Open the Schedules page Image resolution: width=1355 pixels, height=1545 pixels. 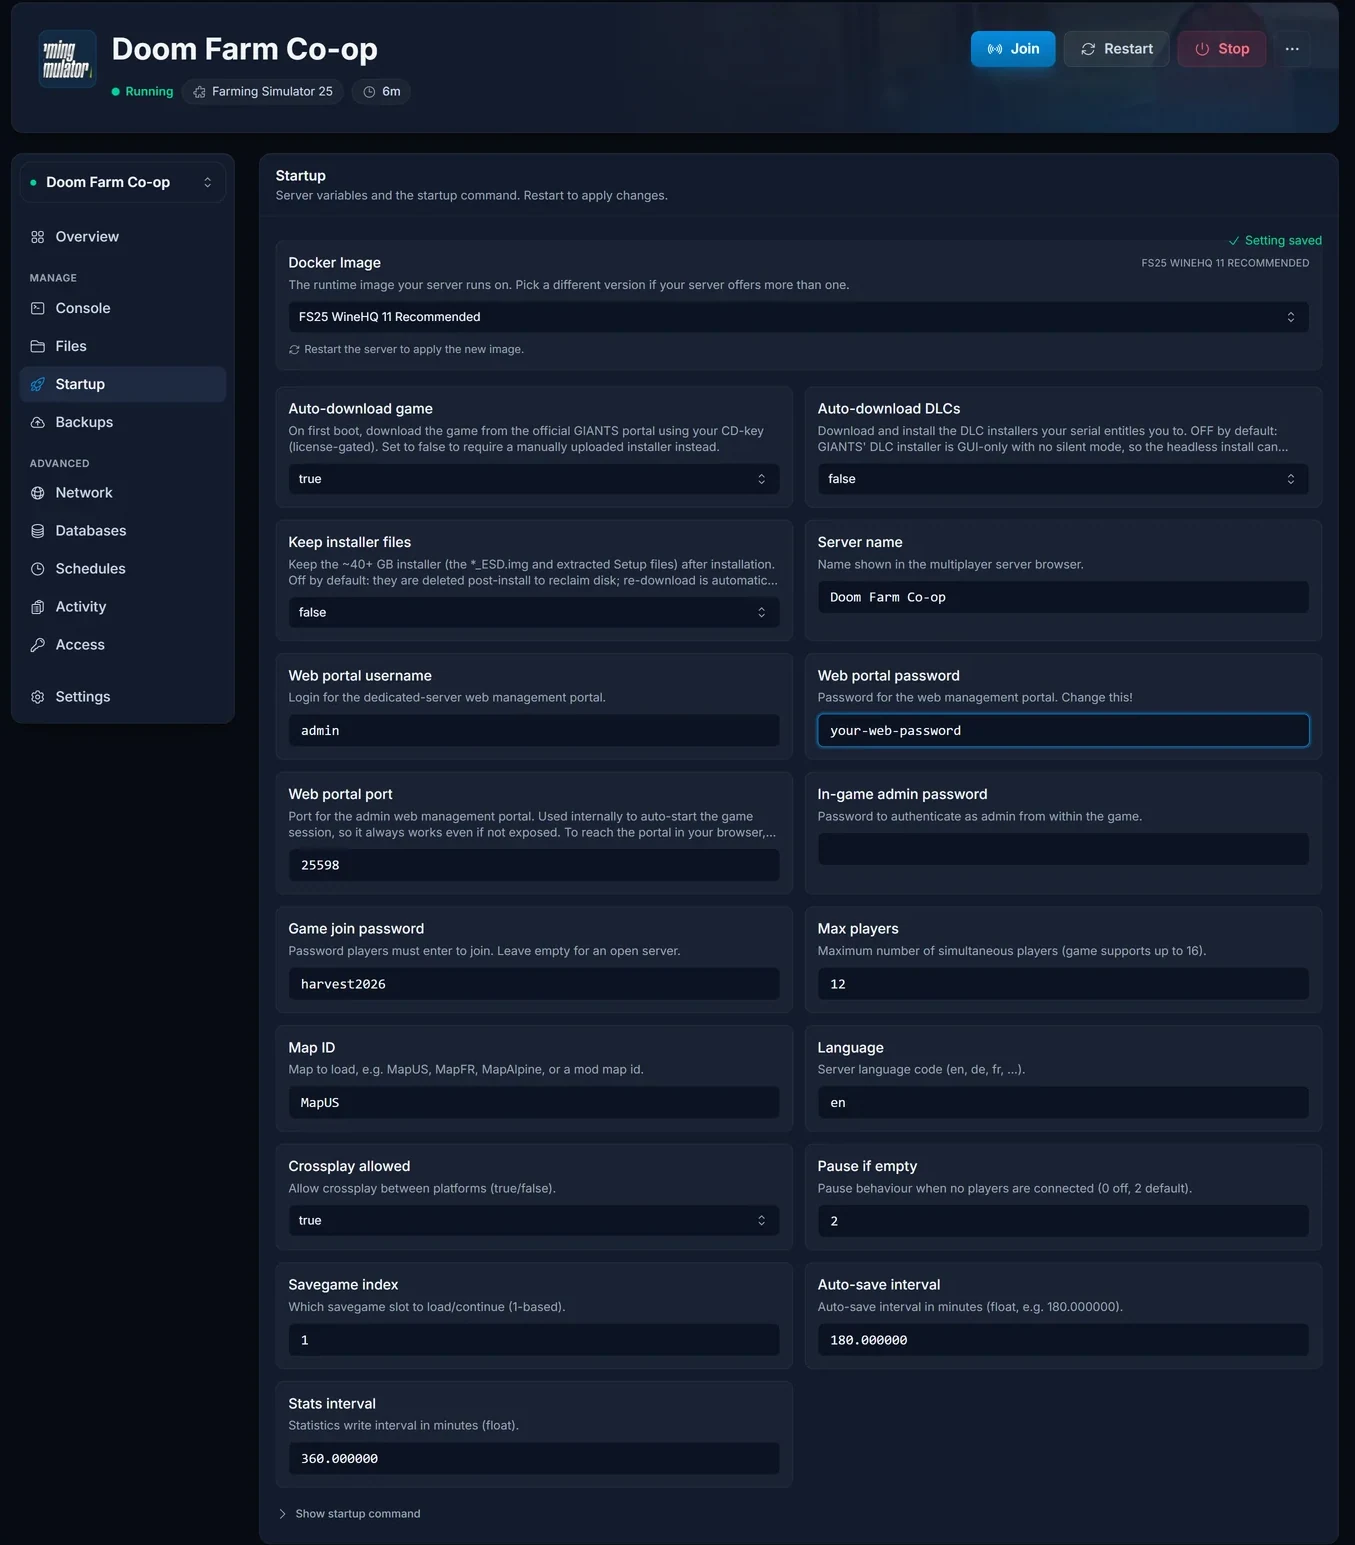123,569
